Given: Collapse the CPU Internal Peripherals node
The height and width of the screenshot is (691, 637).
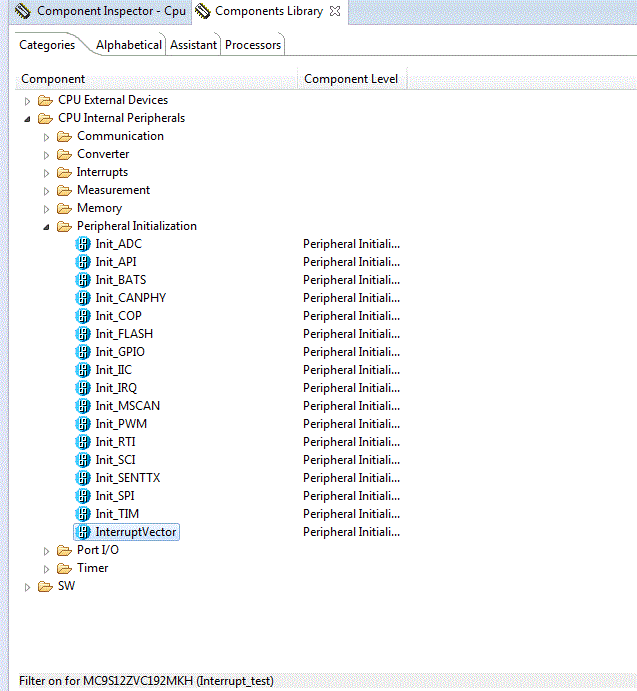Looking at the screenshot, I should [27, 119].
